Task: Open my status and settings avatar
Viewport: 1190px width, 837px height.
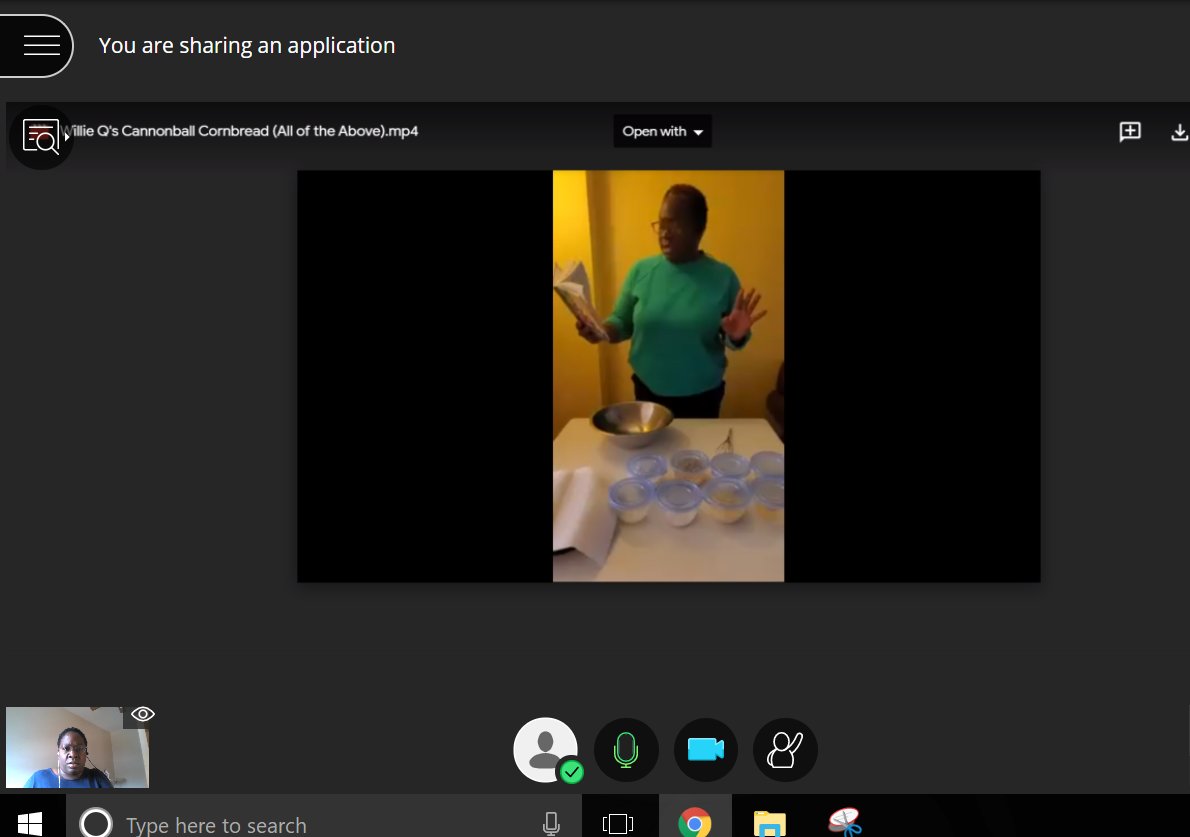Action: [546, 750]
